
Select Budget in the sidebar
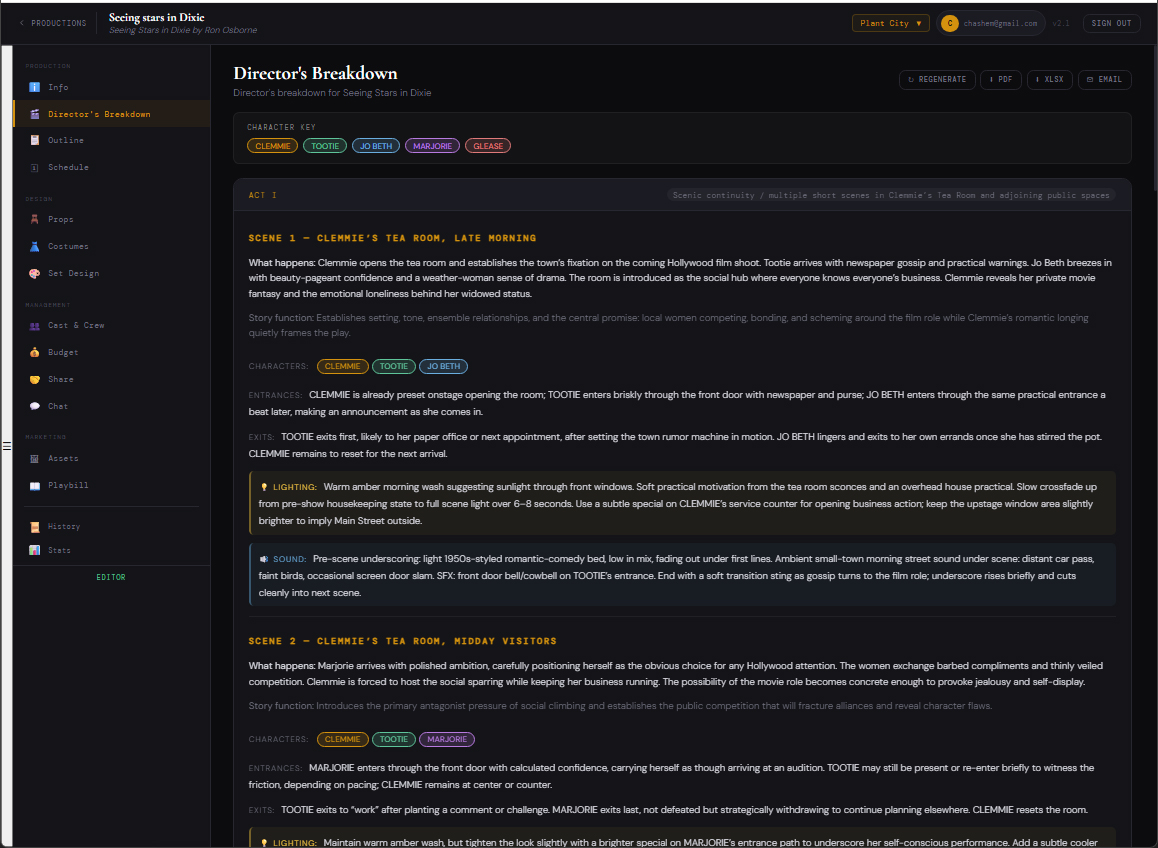click(x=112, y=352)
